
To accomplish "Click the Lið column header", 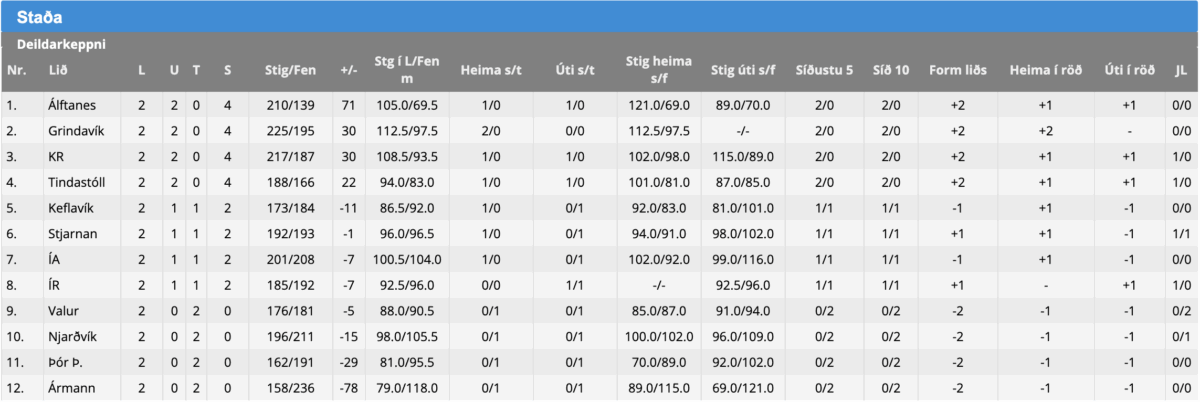I will 57,70.
